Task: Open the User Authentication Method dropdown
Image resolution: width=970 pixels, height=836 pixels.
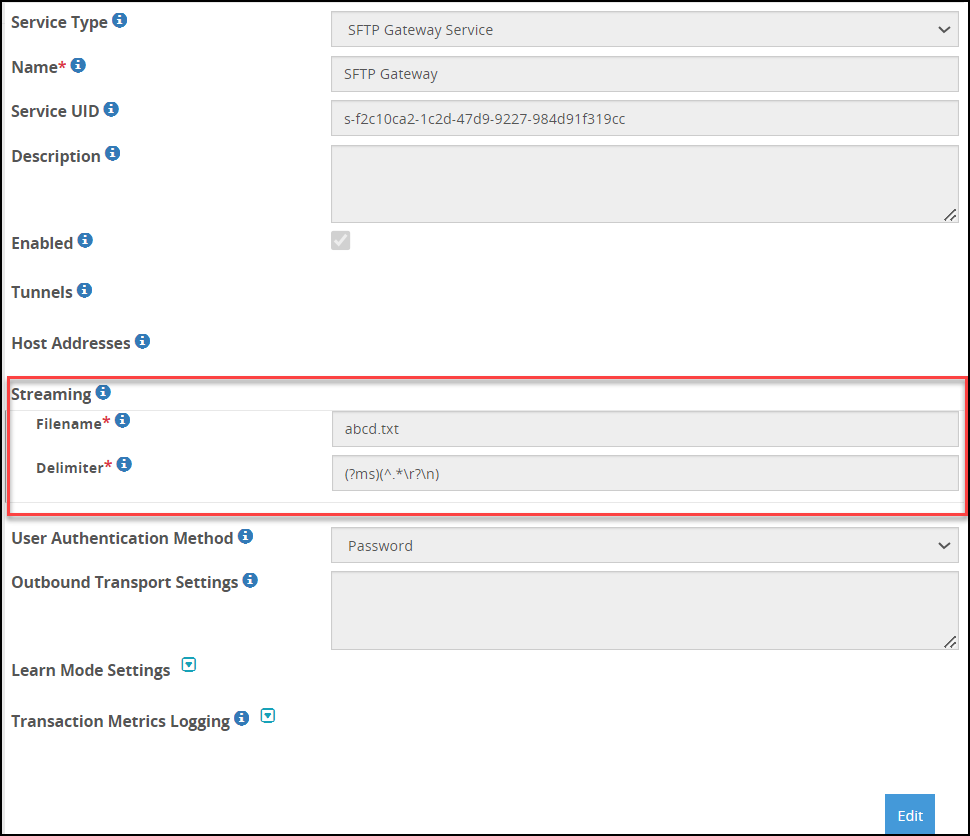Action: [645, 545]
